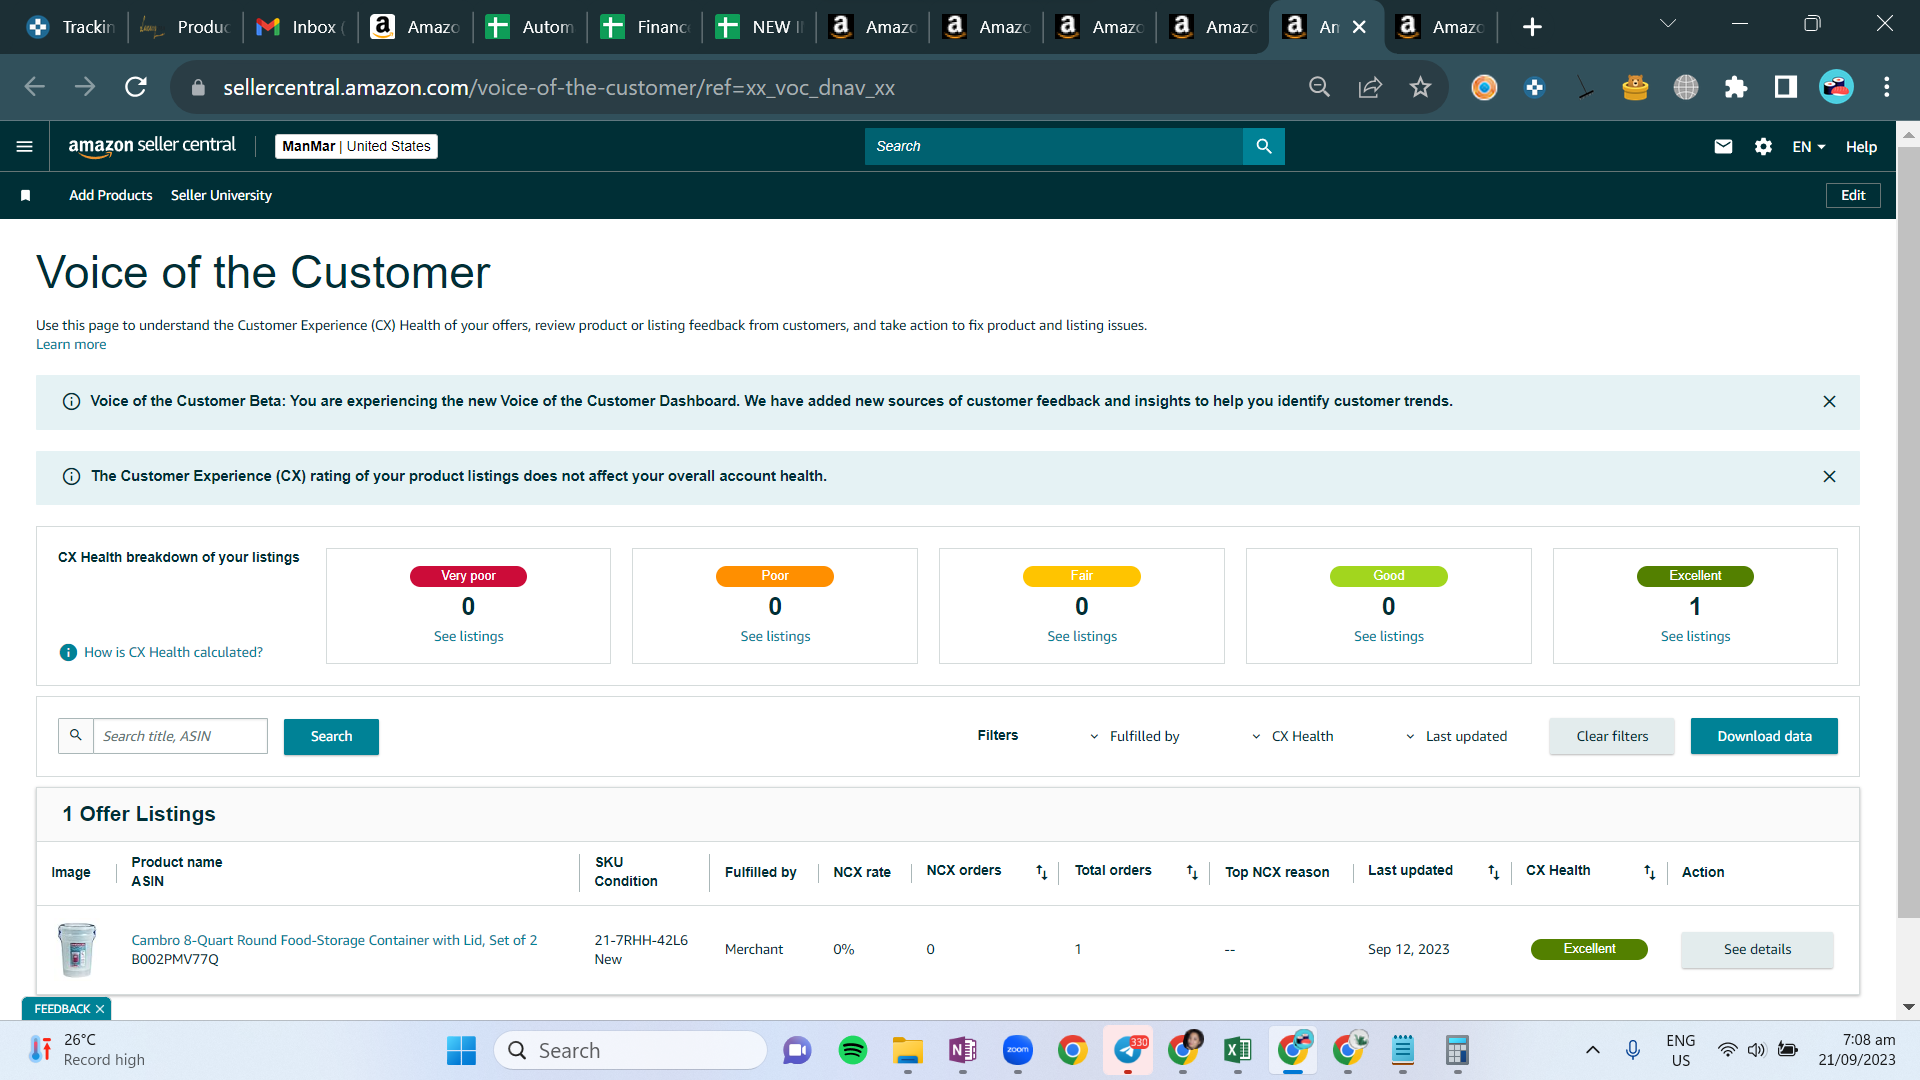Image resolution: width=1920 pixels, height=1080 pixels.
Task: Click the search magnifier button in header
Action: click(x=1264, y=146)
